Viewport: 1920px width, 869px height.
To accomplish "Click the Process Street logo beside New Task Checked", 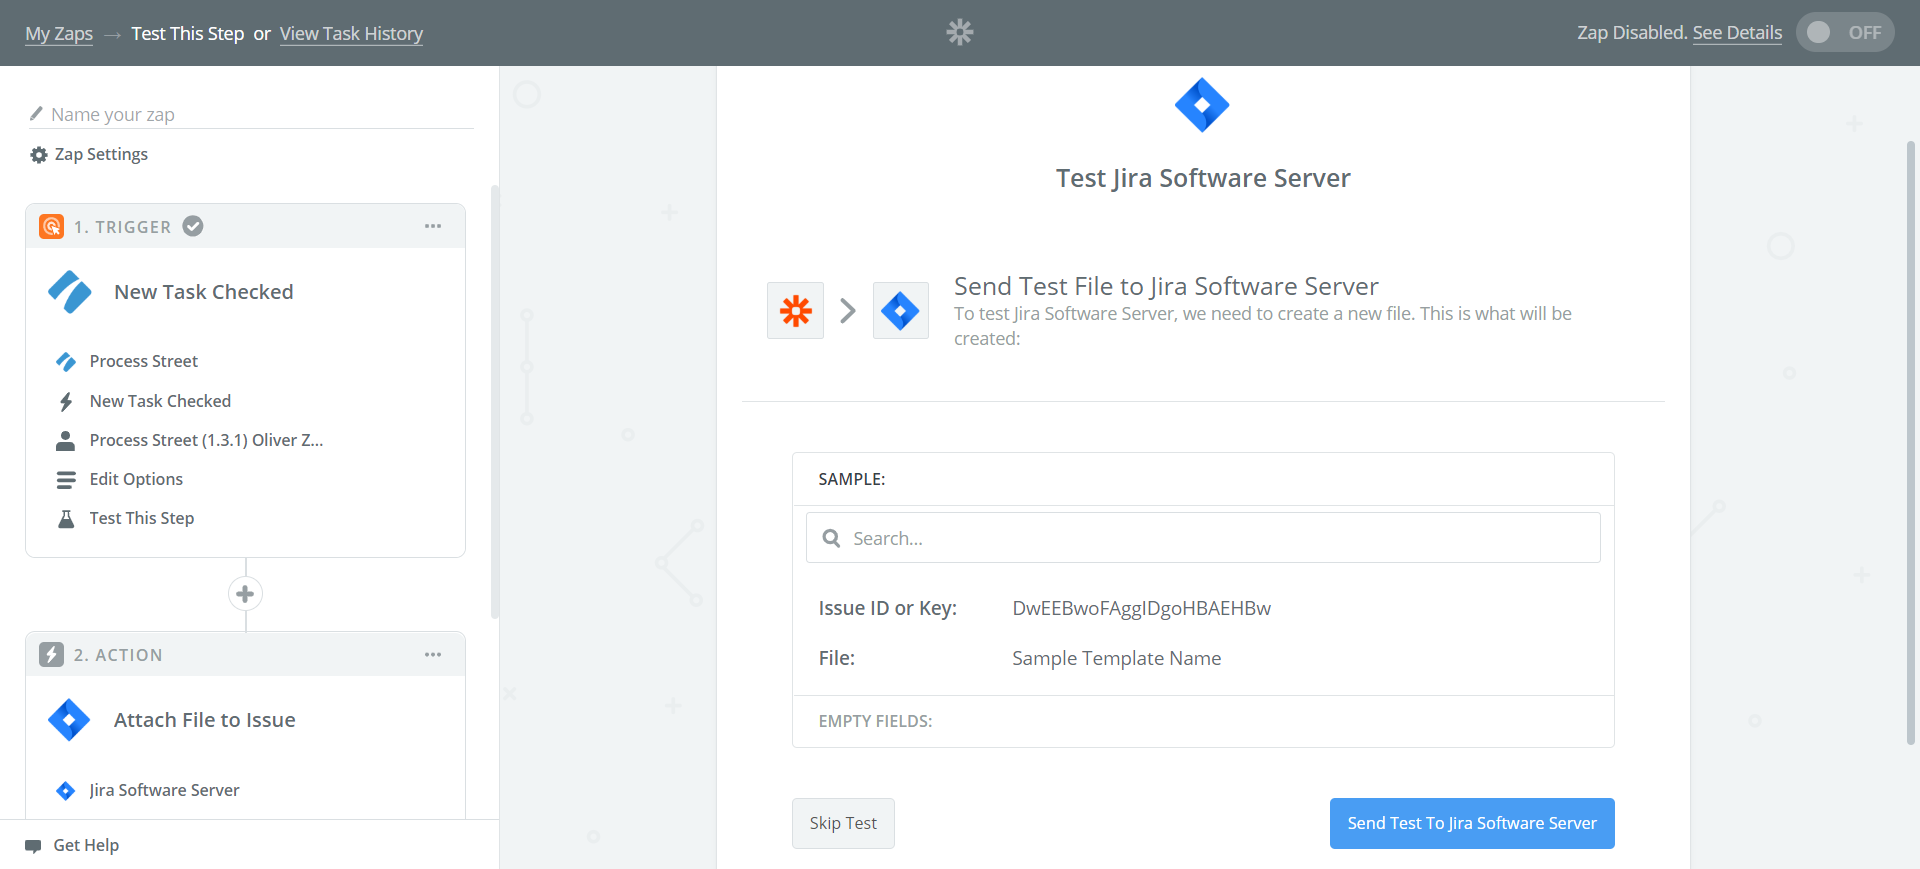I will (70, 292).
